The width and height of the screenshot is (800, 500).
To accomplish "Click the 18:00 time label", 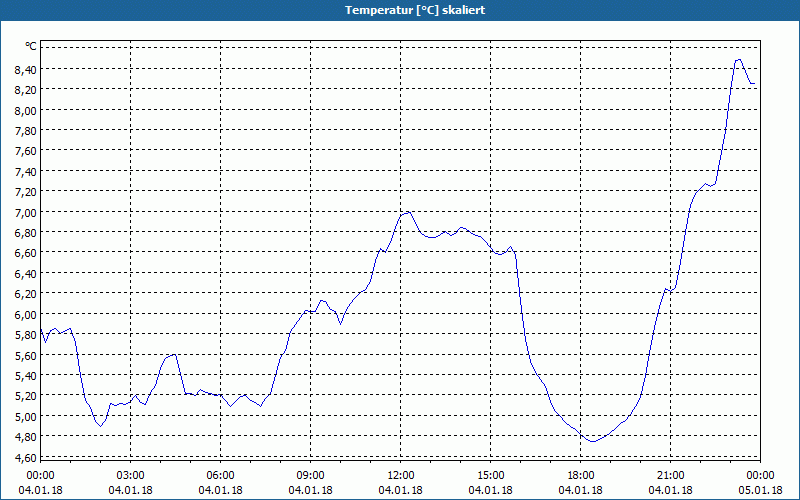I will (x=581, y=476).
